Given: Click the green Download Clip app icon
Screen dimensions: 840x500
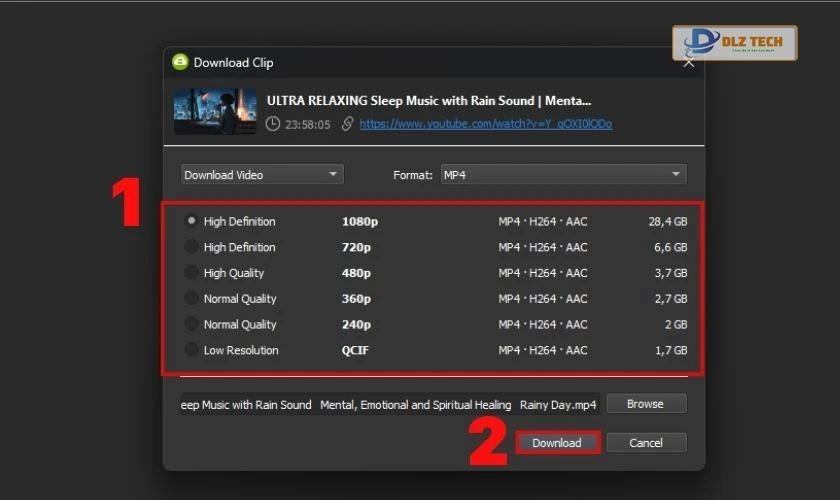Looking at the screenshot, I should point(180,62).
